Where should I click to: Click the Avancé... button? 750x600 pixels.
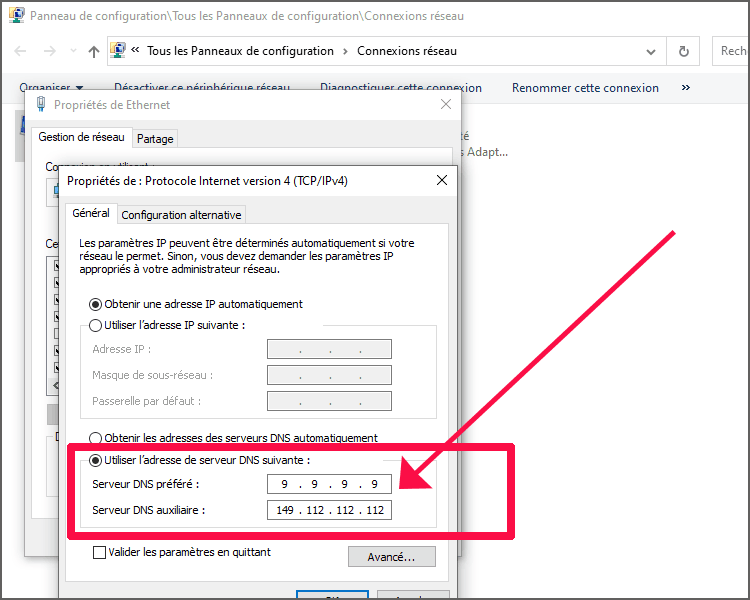(392, 557)
